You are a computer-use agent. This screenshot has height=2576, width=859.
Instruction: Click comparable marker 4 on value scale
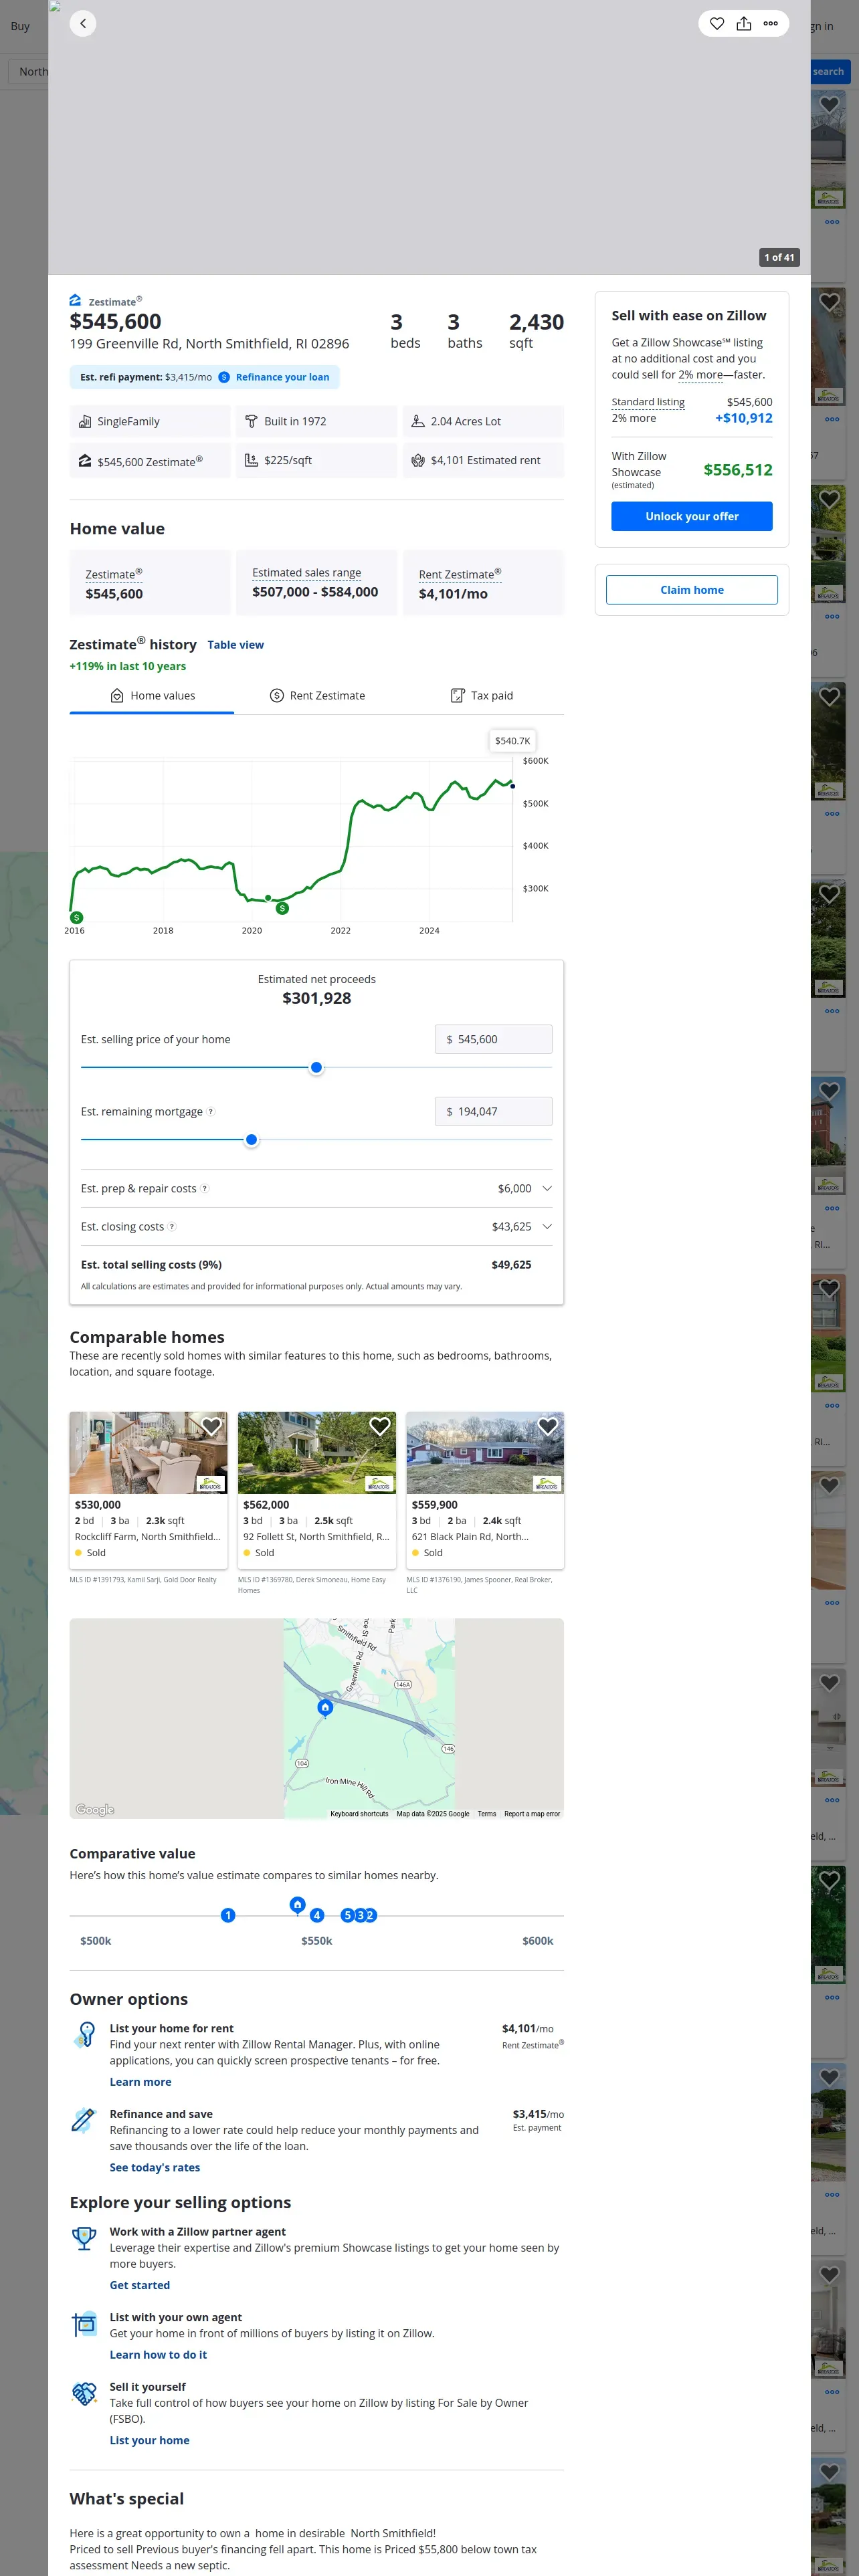(x=317, y=1915)
